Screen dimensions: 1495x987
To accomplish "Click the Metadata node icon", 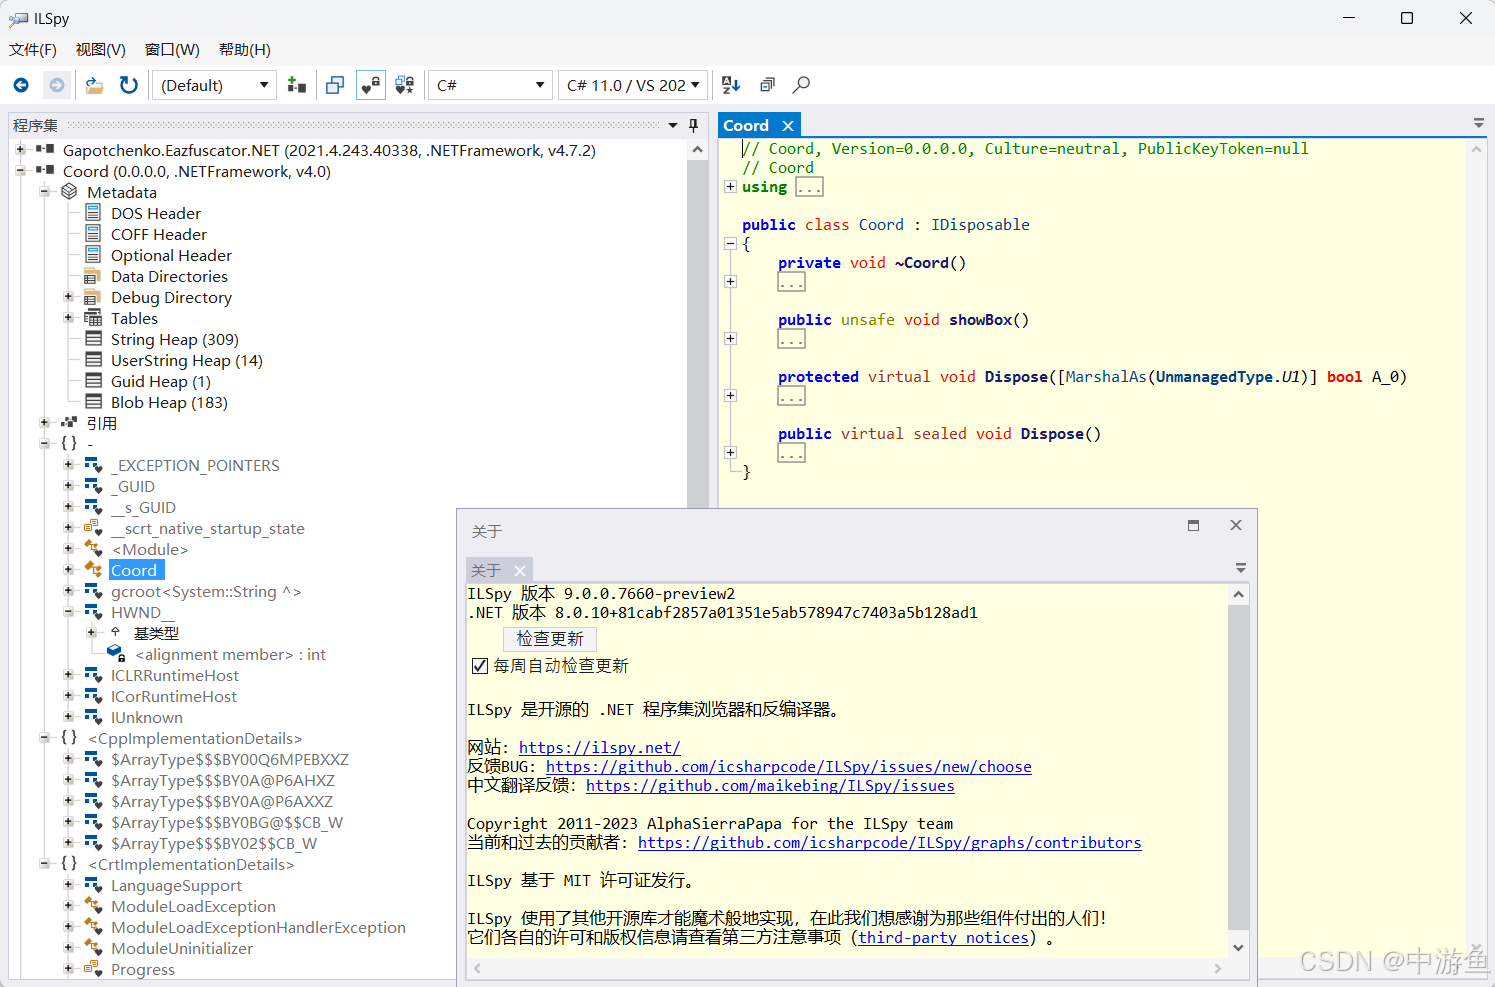I will pos(69,192).
